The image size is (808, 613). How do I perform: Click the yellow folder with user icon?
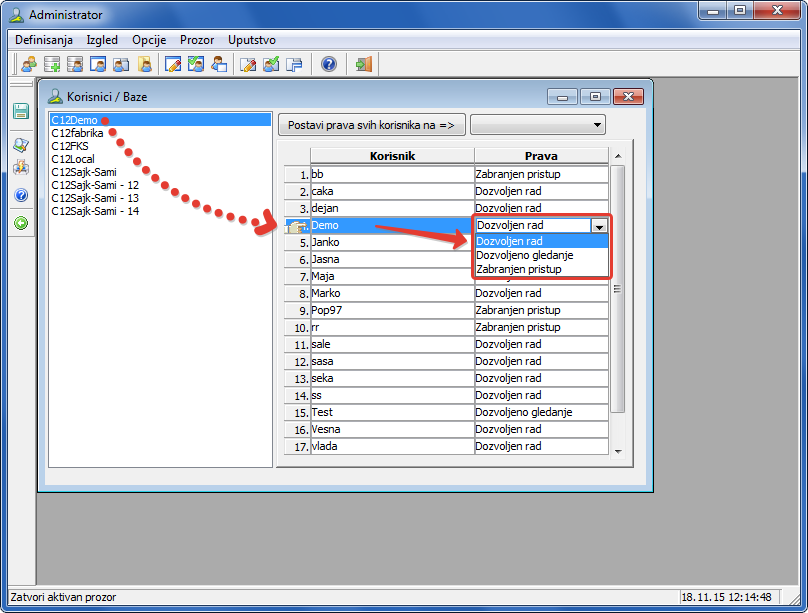(145, 64)
